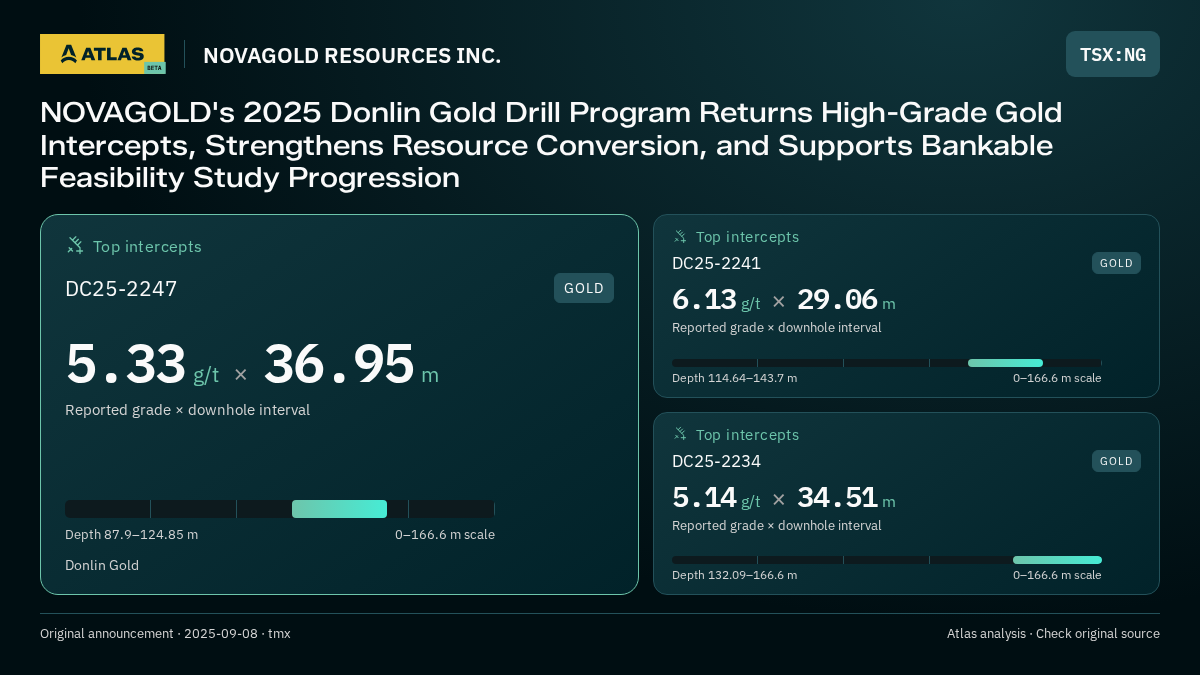
Task: Click 'Reported grade × downhole interval' under DC25-2234
Action: point(776,526)
